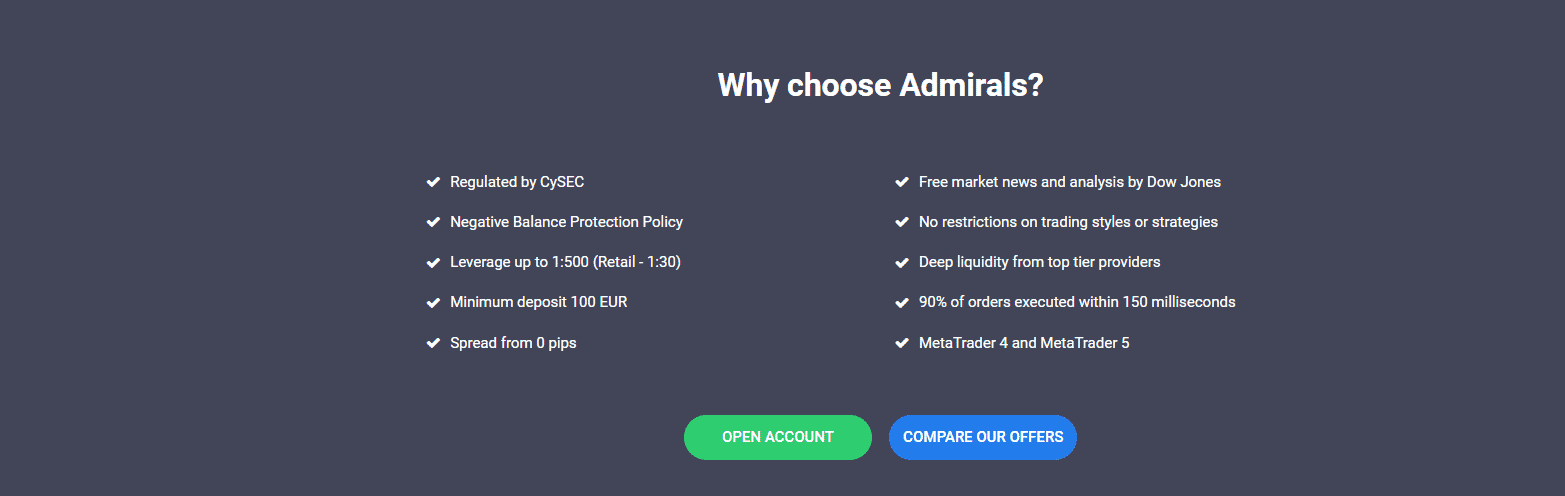Open a new account with the green button
This screenshot has height=496, width=1565.
tap(778, 437)
